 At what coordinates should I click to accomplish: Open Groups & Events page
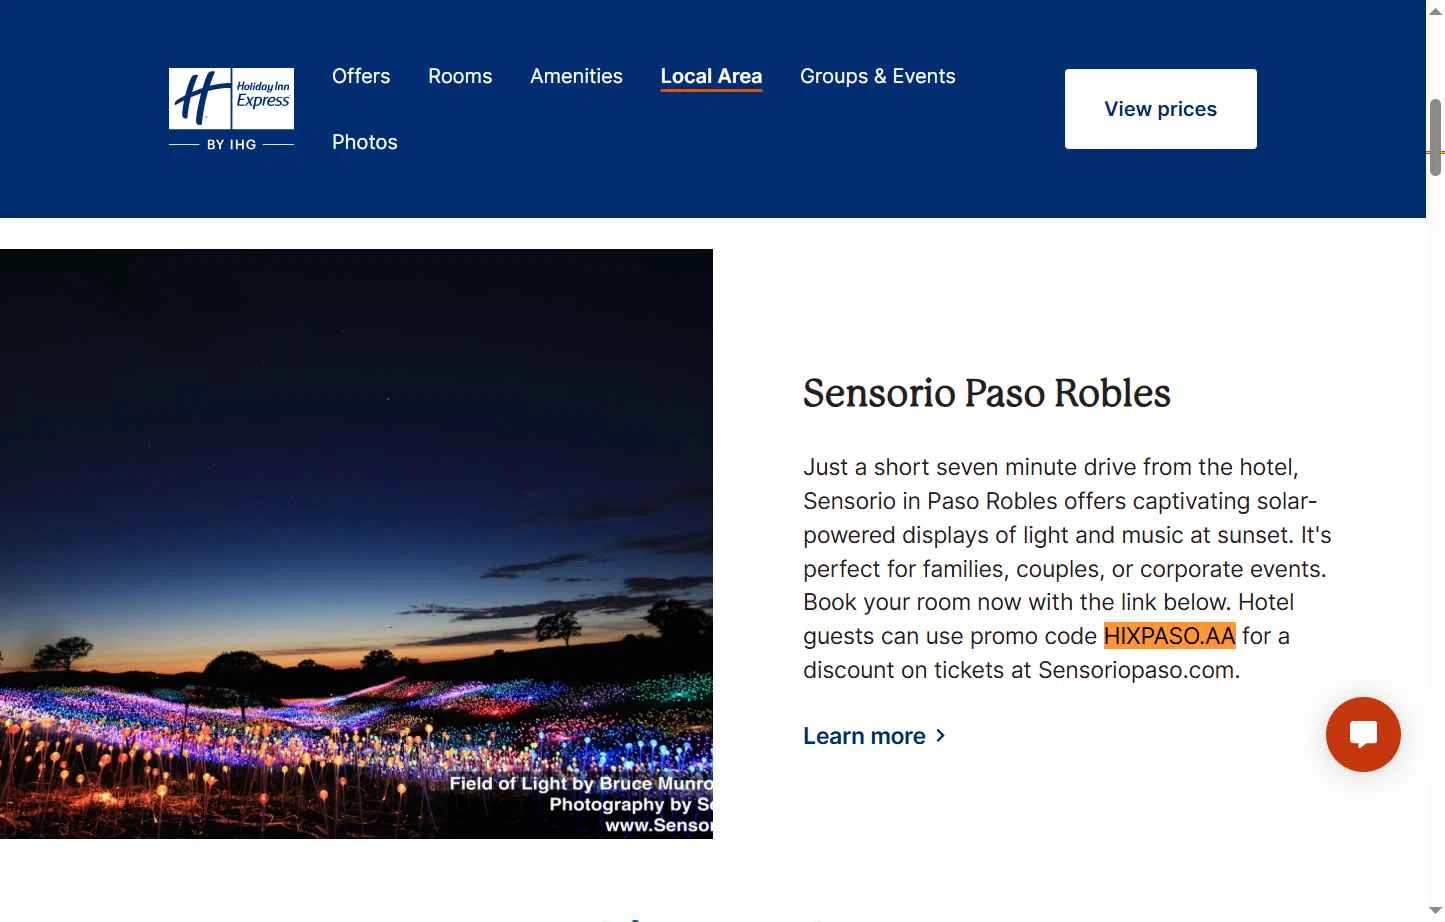[x=877, y=76]
